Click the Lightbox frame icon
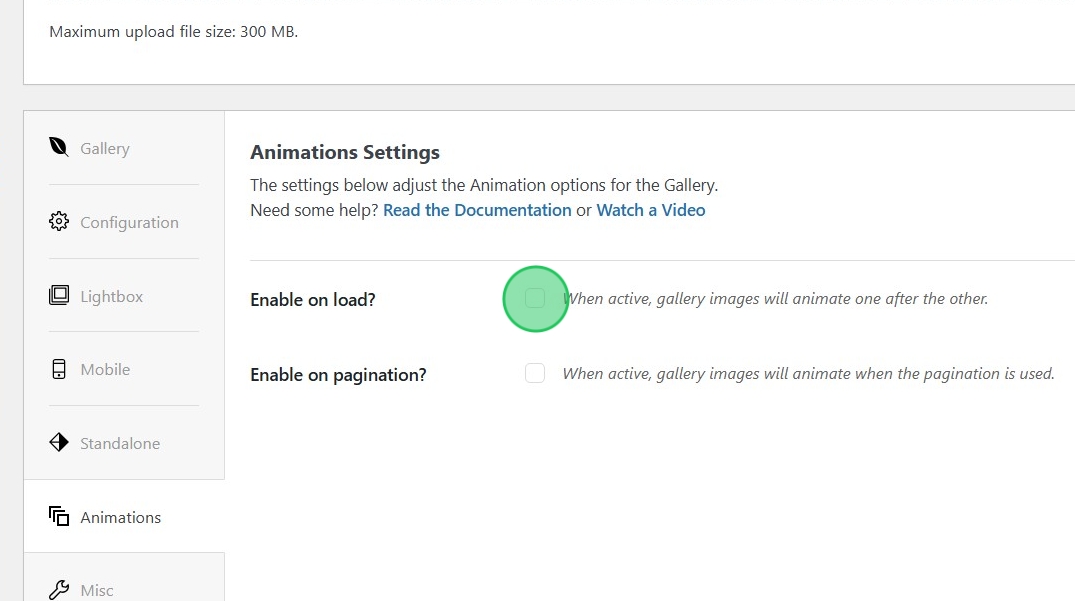The image size is (1075, 601). [x=58, y=295]
